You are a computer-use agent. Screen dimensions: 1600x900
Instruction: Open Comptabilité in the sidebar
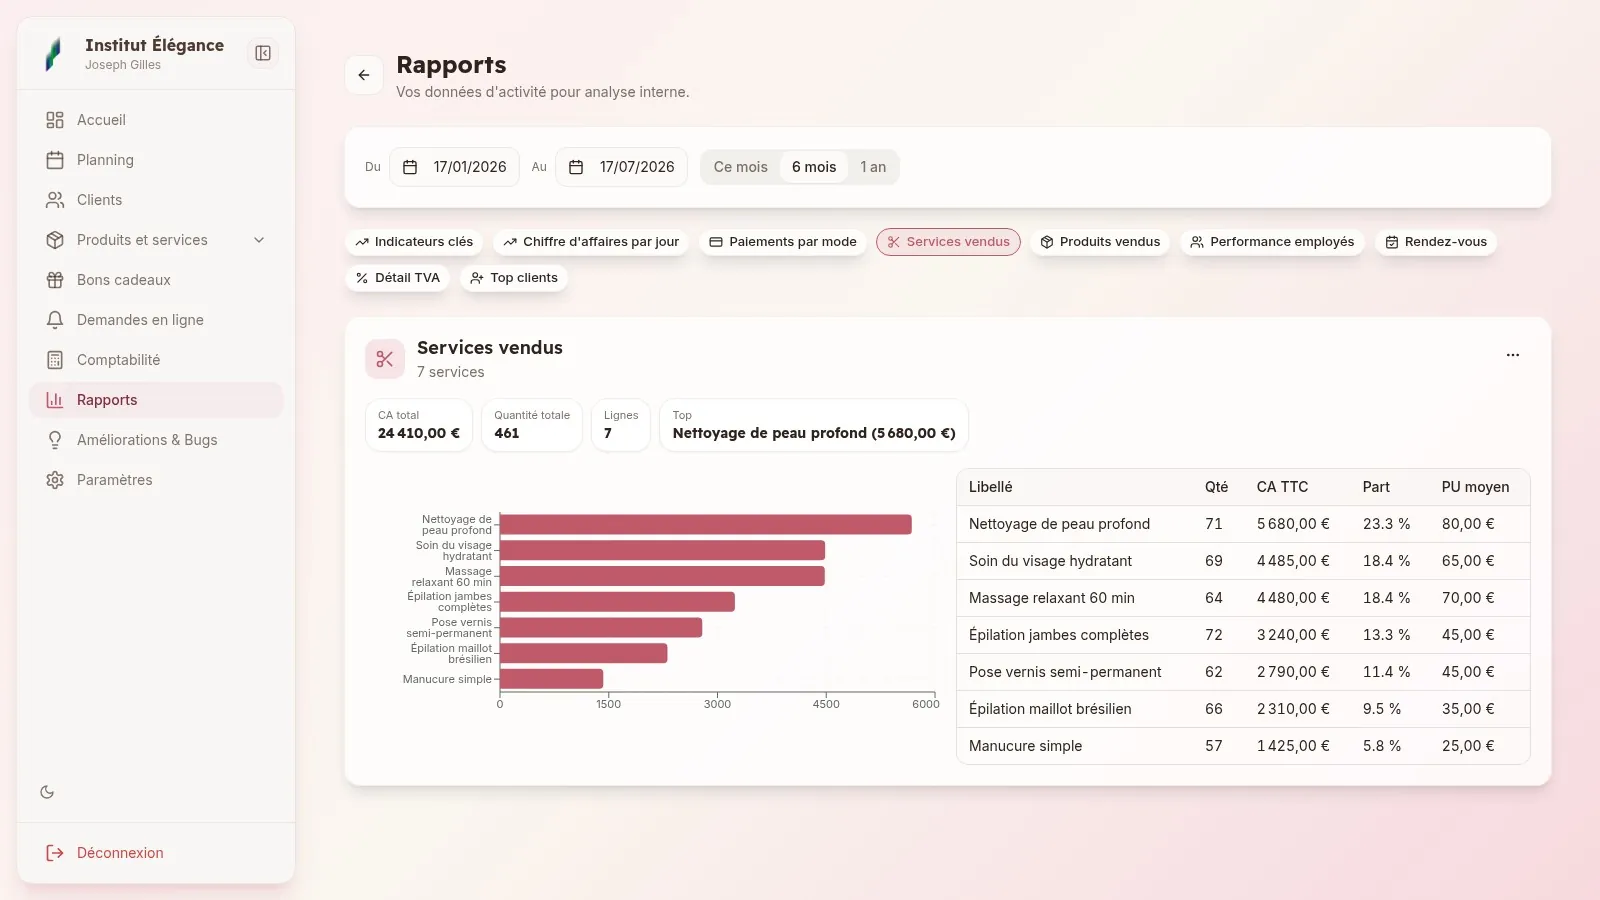click(x=156, y=360)
